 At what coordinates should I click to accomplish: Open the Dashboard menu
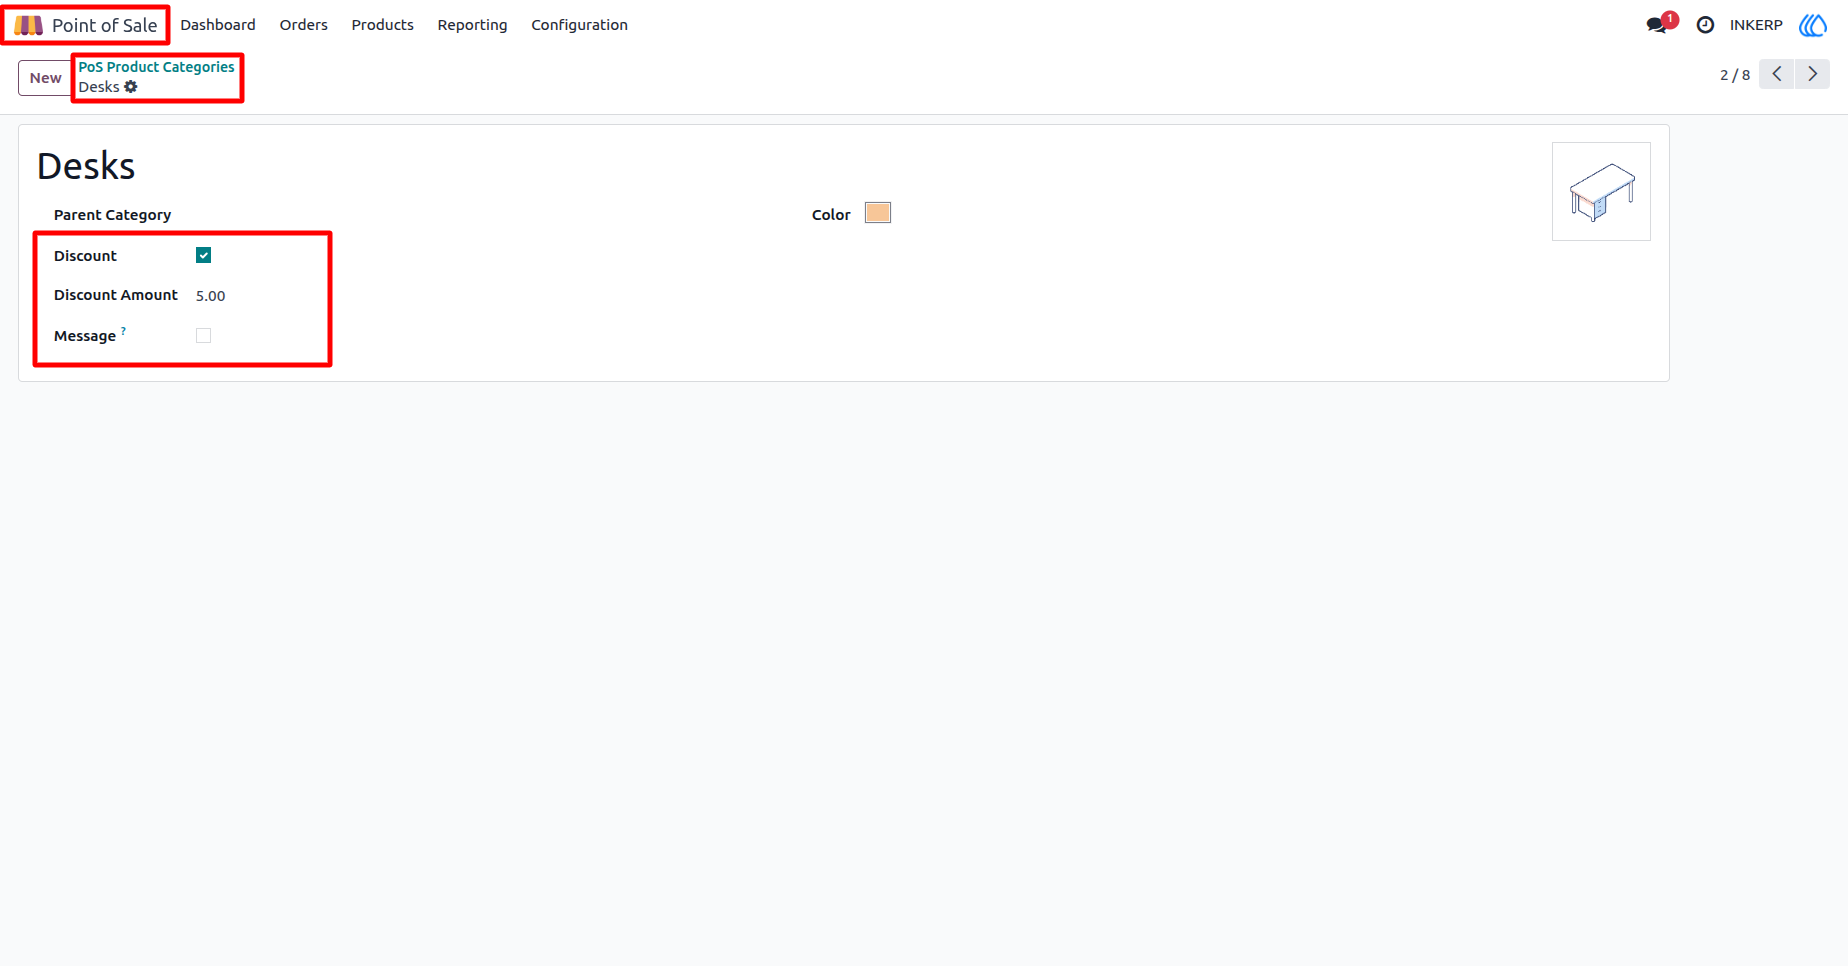[218, 25]
